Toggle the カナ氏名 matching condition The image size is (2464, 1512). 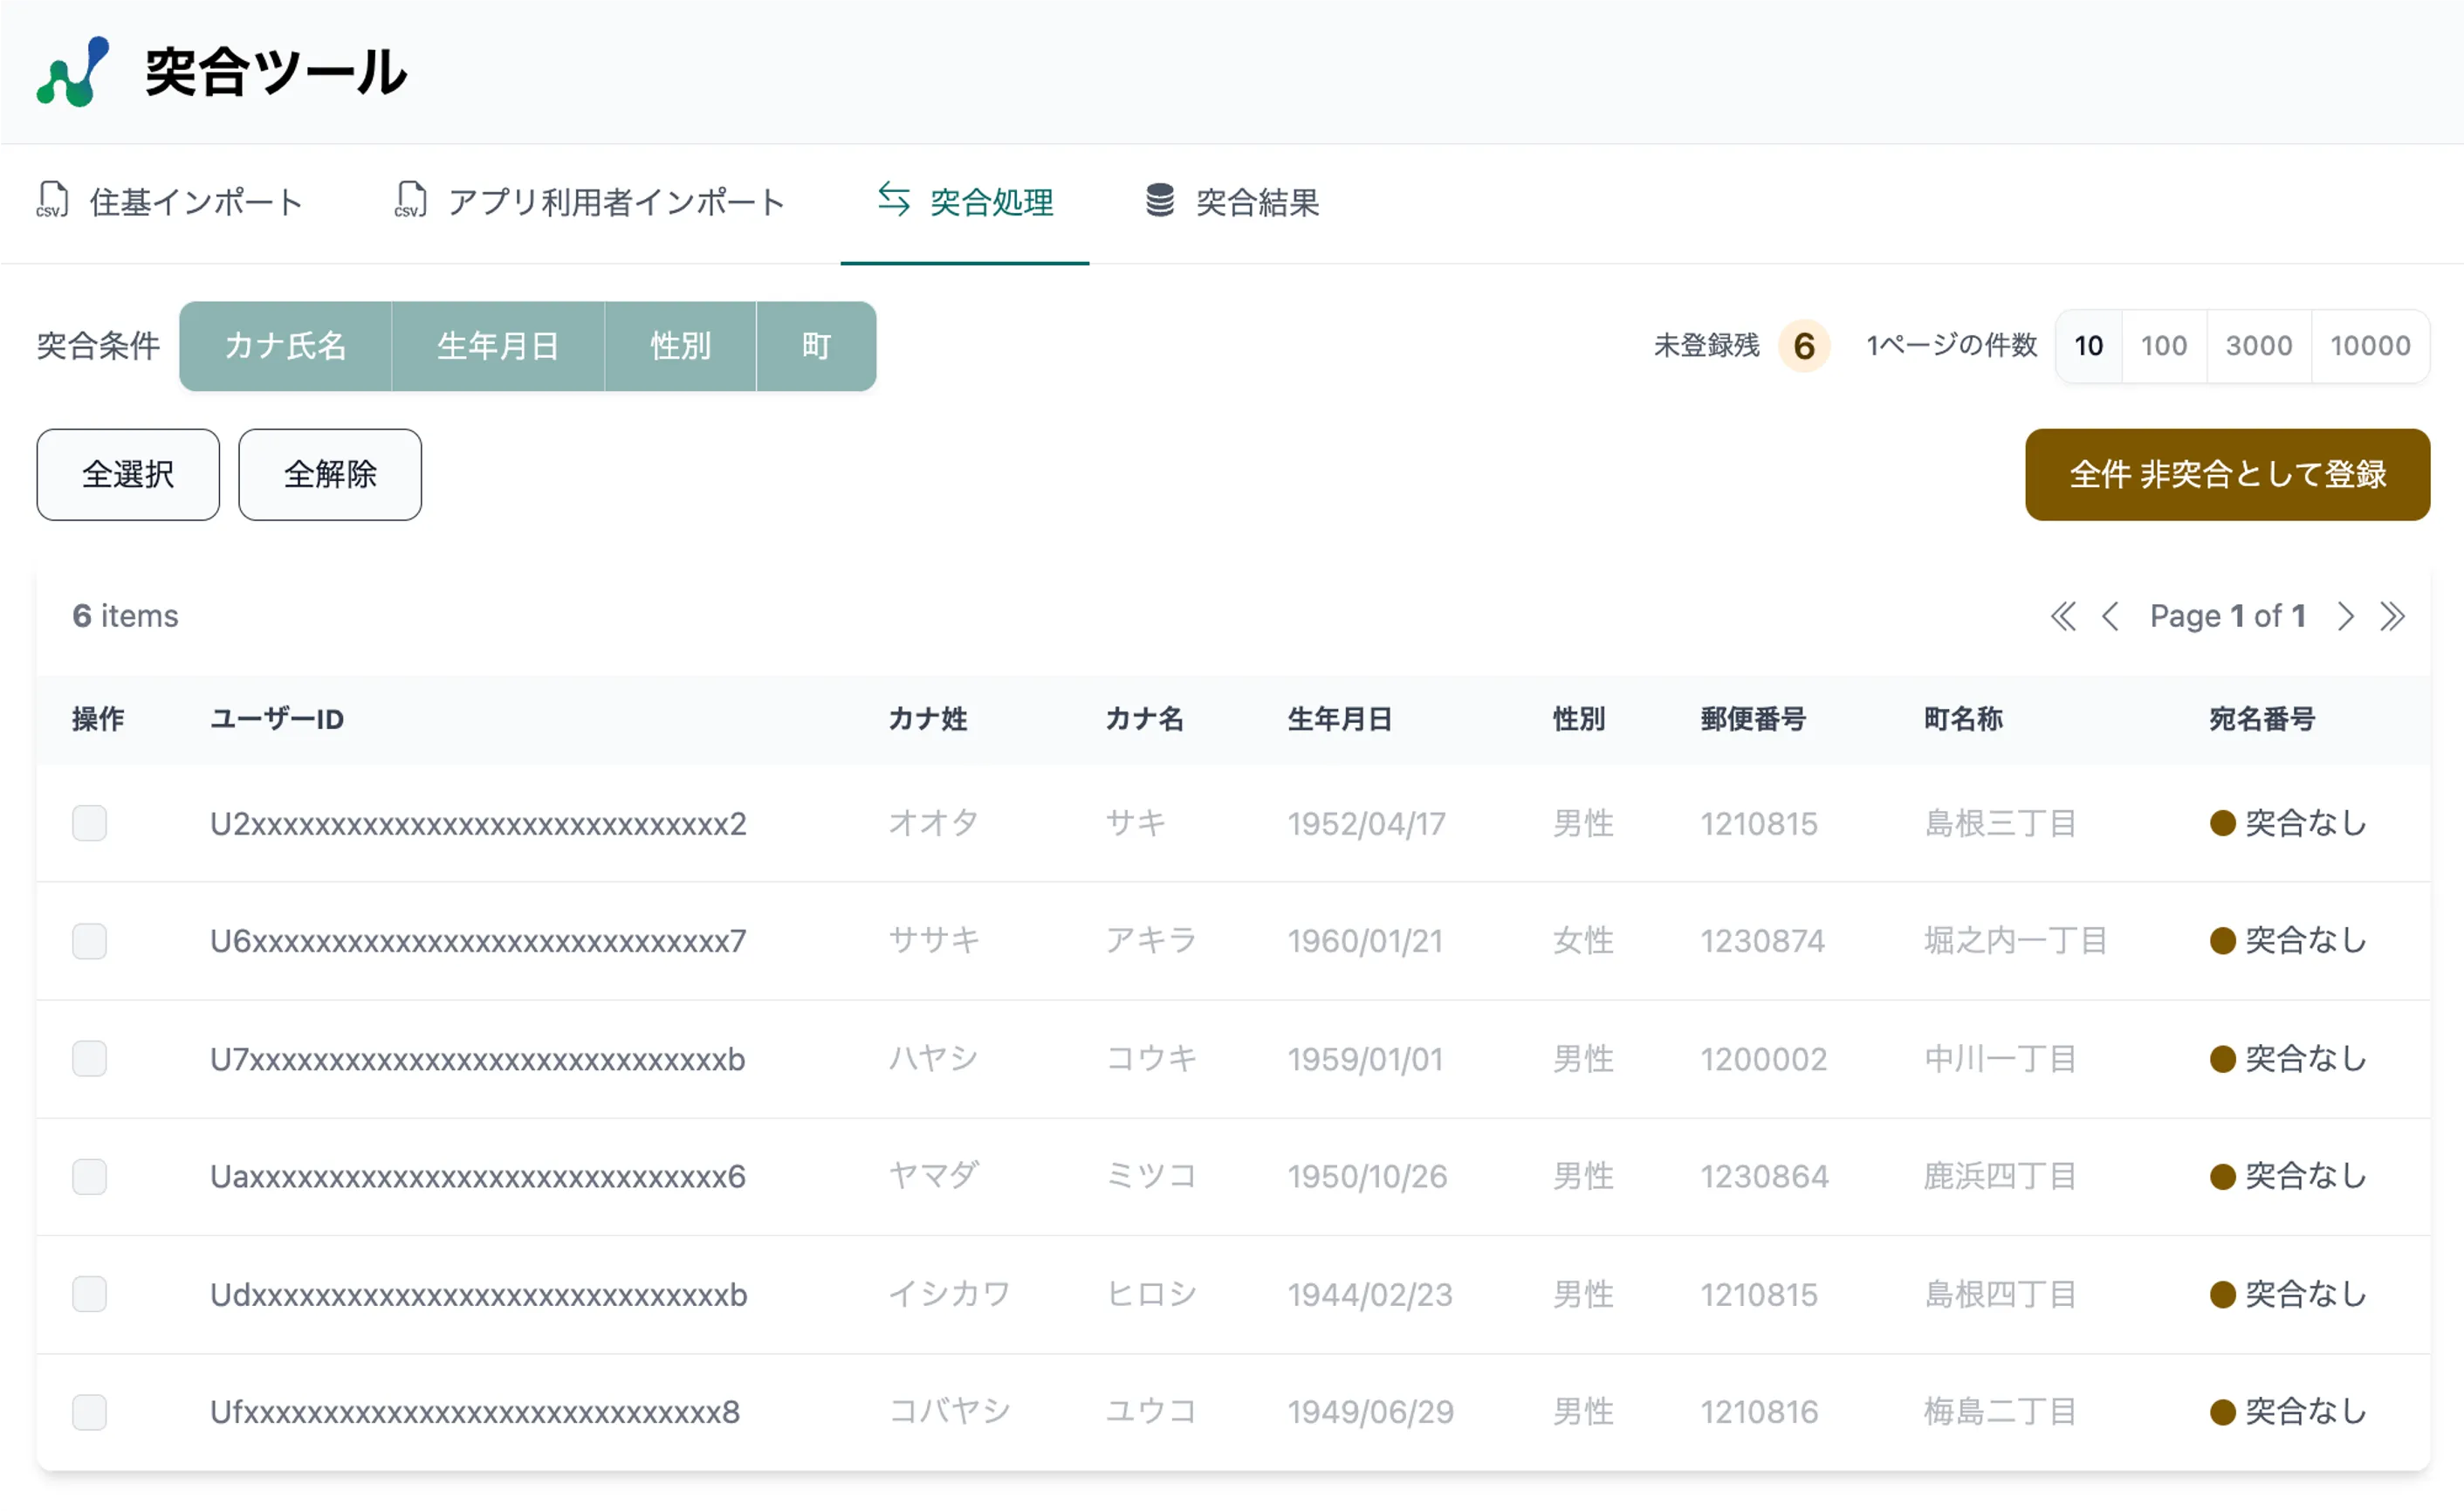click(x=285, y=346)
